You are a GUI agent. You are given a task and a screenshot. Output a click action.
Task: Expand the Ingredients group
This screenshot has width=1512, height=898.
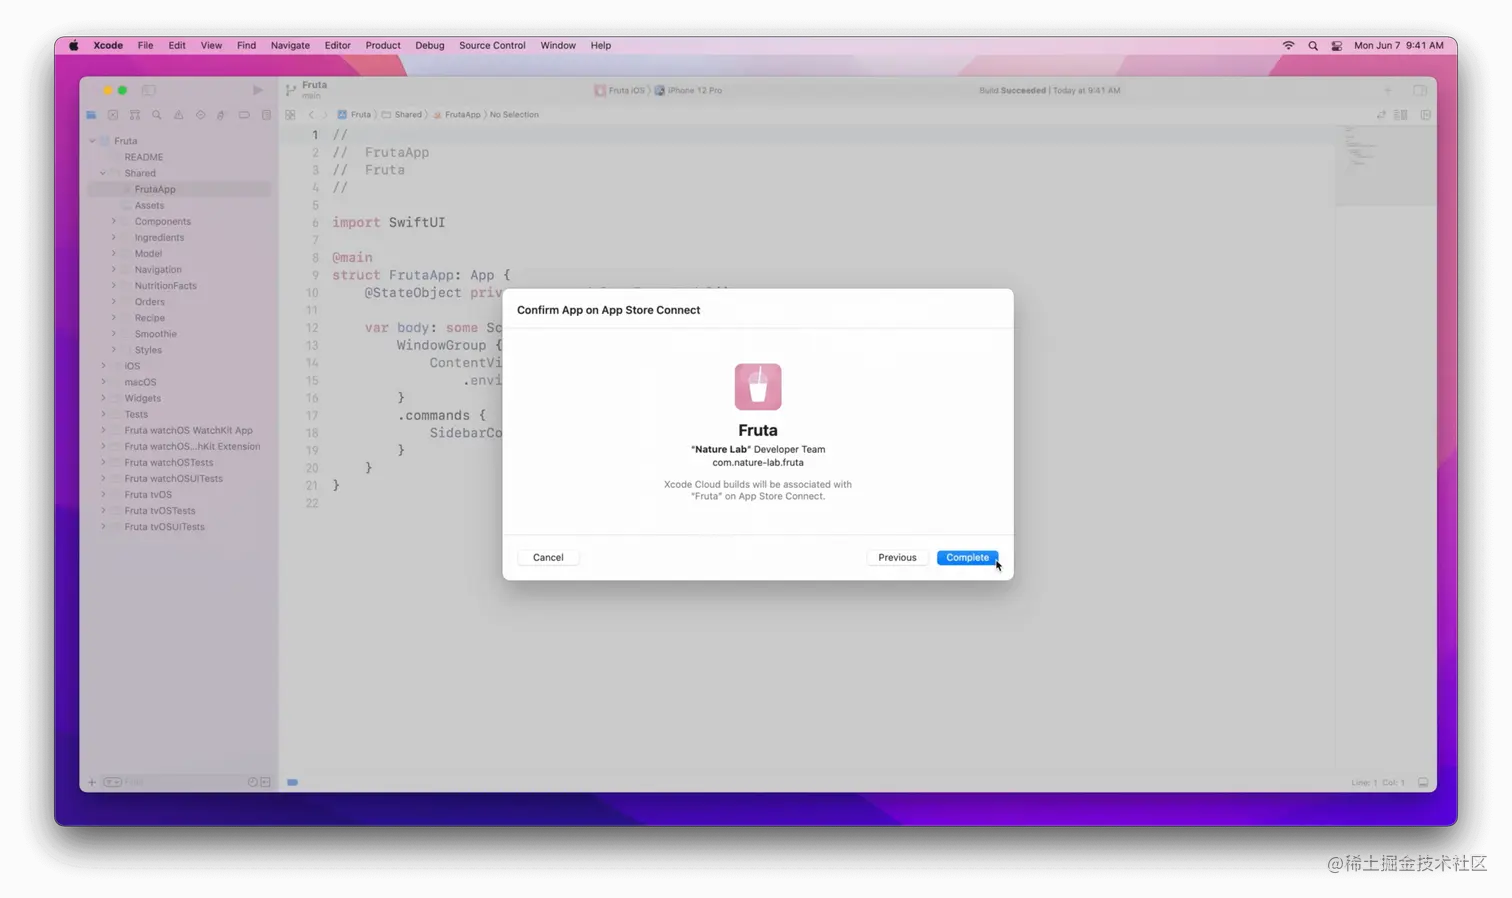pos(114,237)
